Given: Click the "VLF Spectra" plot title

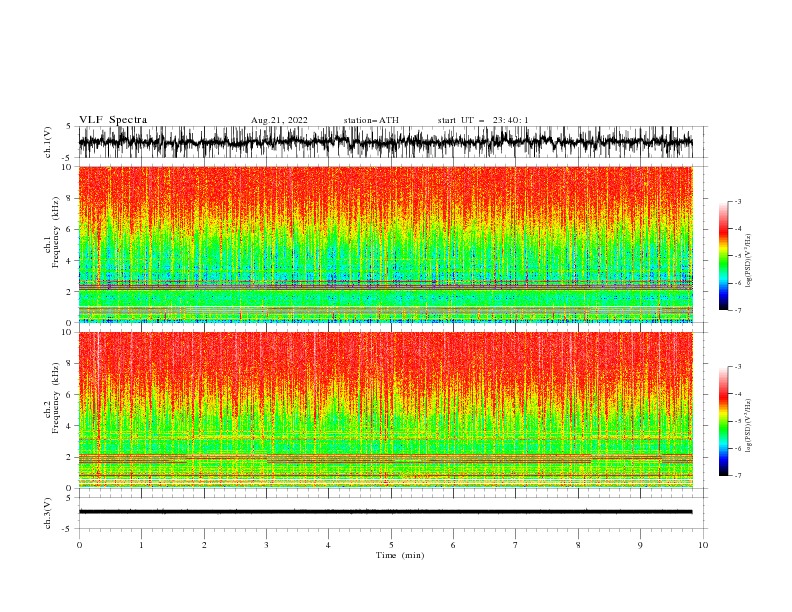Looking at the screenshot, I should pyautogui.click(x=113, y=120).
